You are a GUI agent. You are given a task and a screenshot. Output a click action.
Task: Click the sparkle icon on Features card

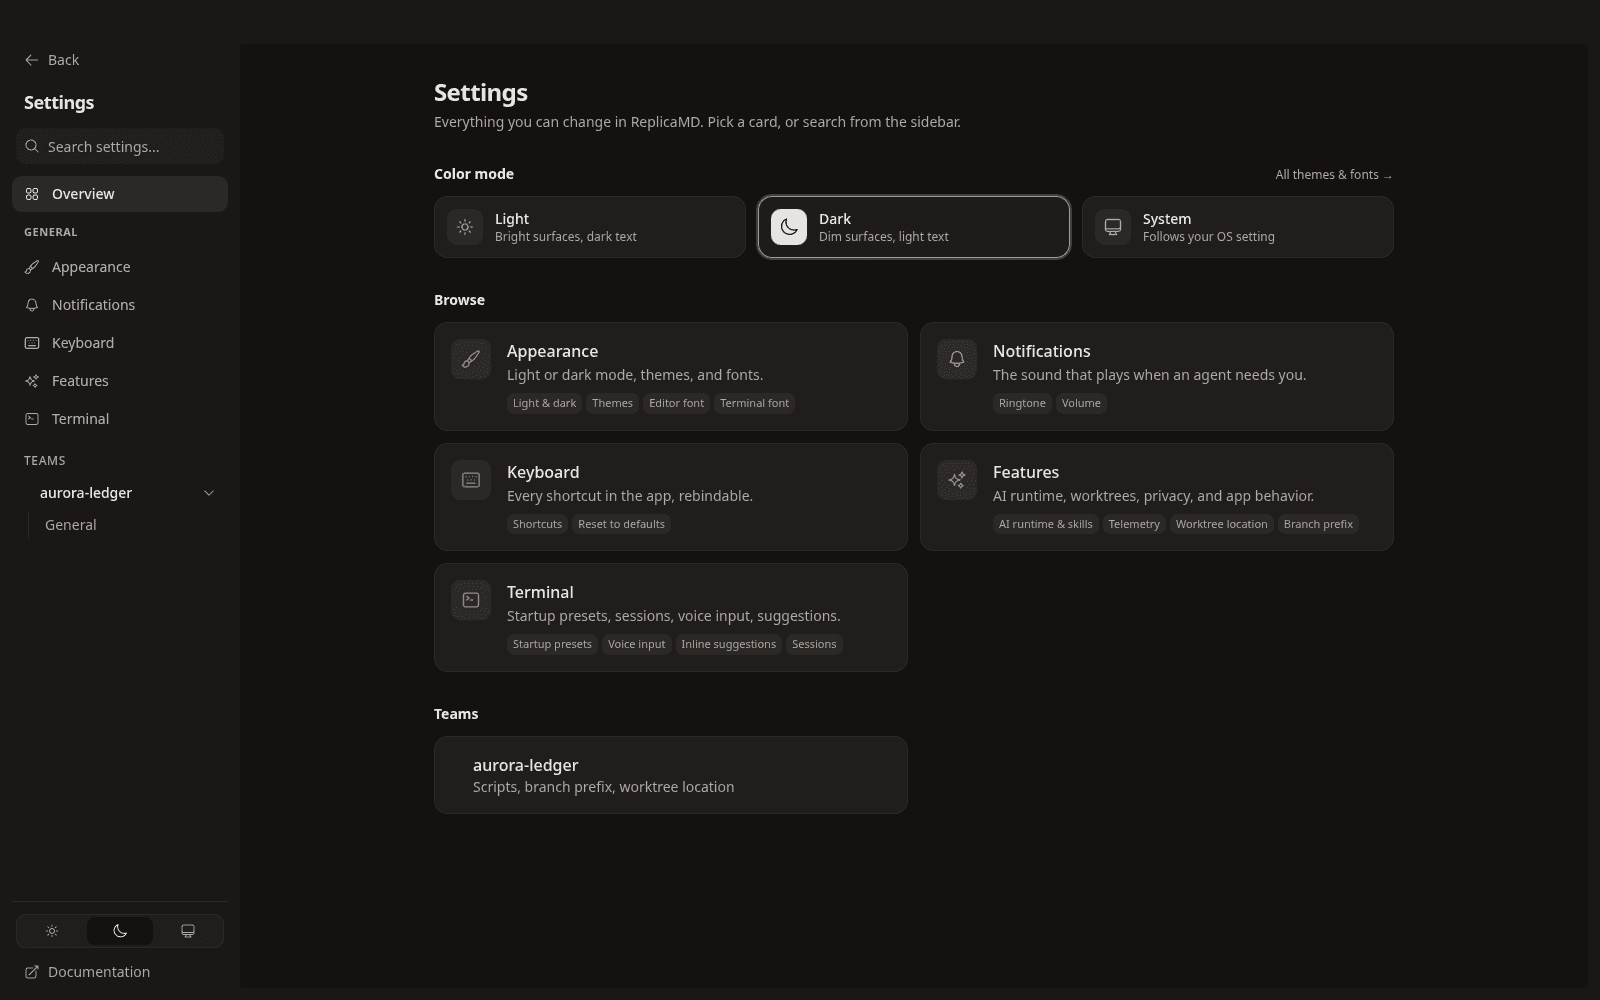tap(957, 480)
